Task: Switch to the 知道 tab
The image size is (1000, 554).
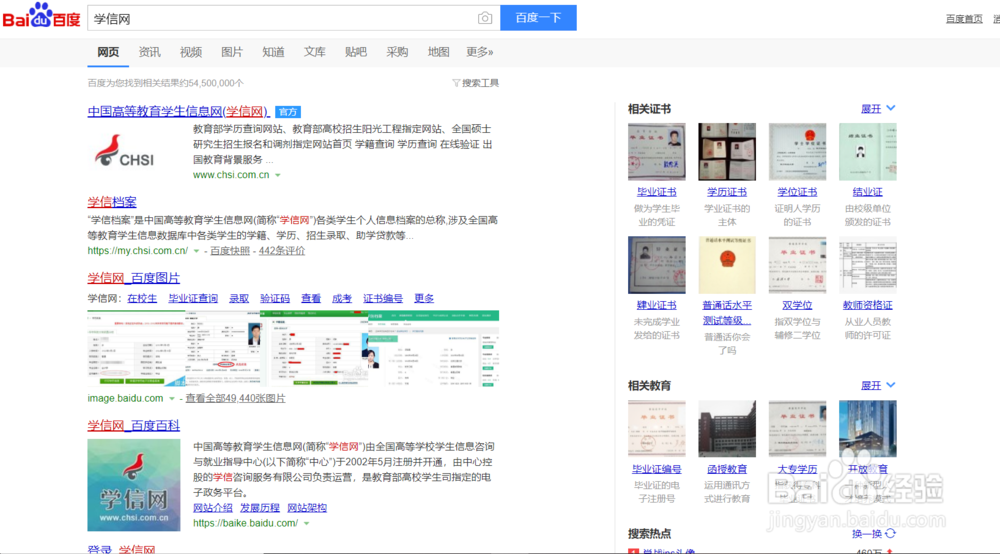Action: (273, 52)
